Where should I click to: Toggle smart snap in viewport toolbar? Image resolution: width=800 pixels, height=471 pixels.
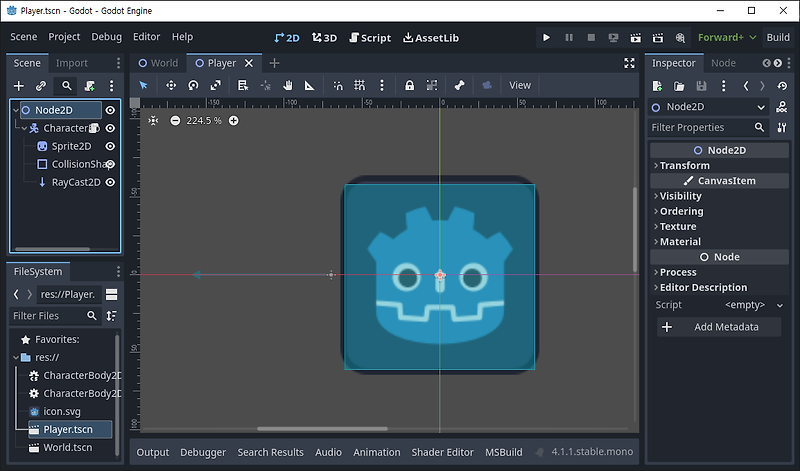(x=338, y=85)
